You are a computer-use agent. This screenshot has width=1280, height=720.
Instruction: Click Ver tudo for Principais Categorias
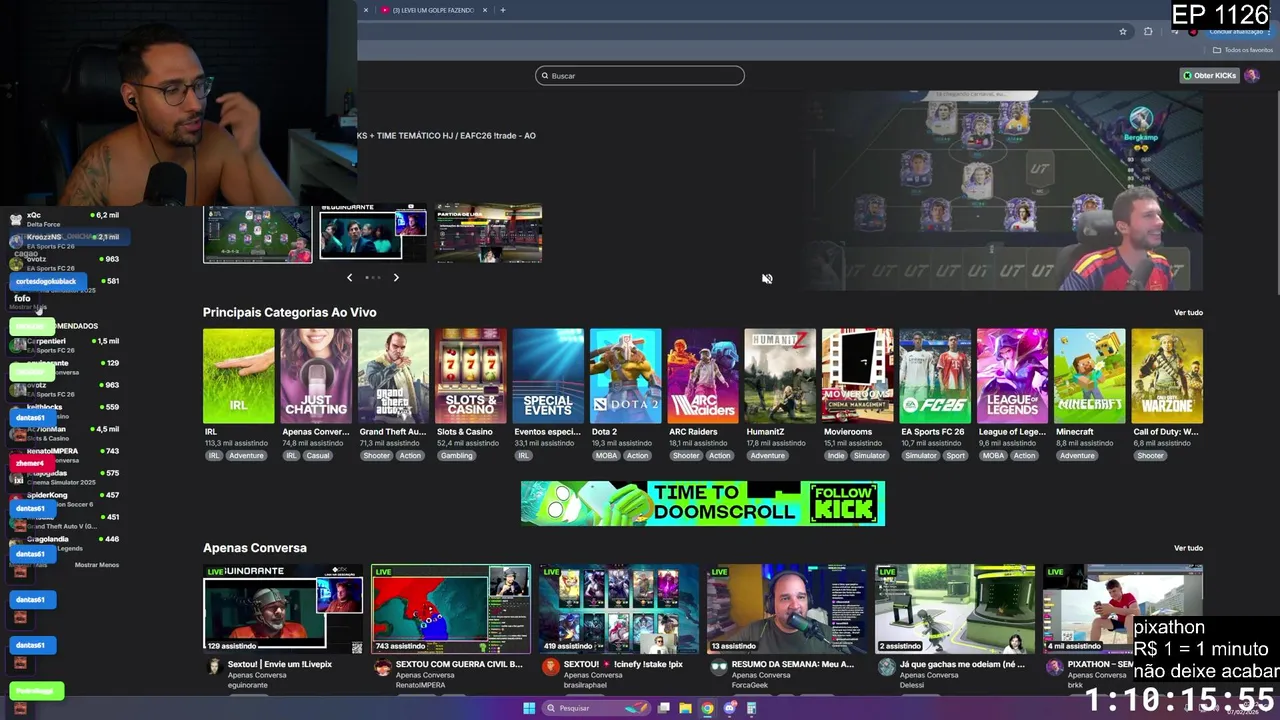tap(1188, 313)
